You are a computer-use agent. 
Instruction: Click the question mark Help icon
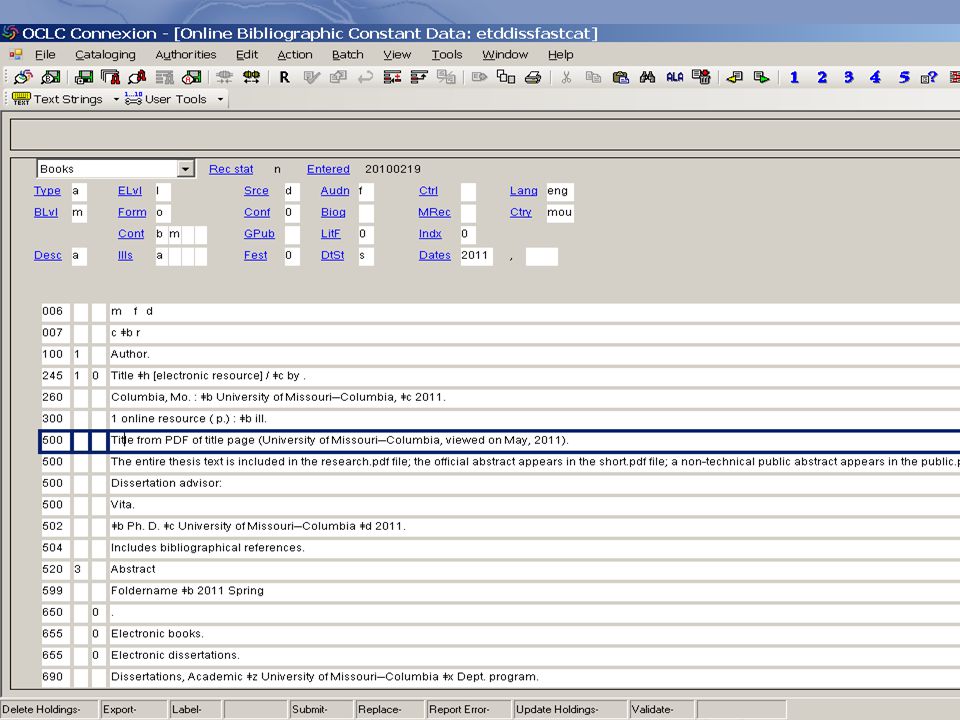point(929,77)
